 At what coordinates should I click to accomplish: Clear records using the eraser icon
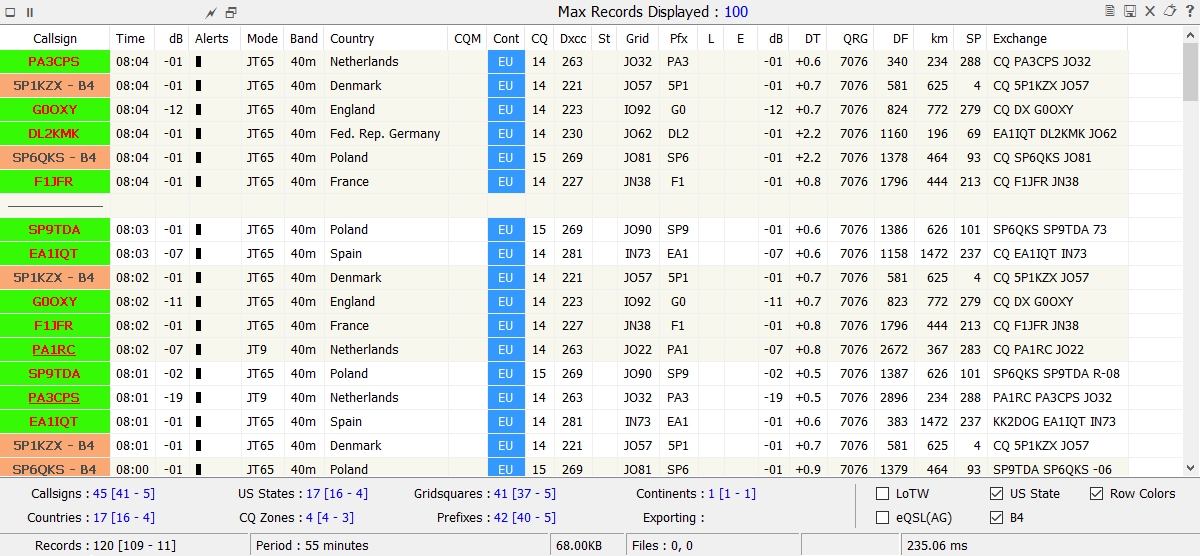click(1169, 11)
